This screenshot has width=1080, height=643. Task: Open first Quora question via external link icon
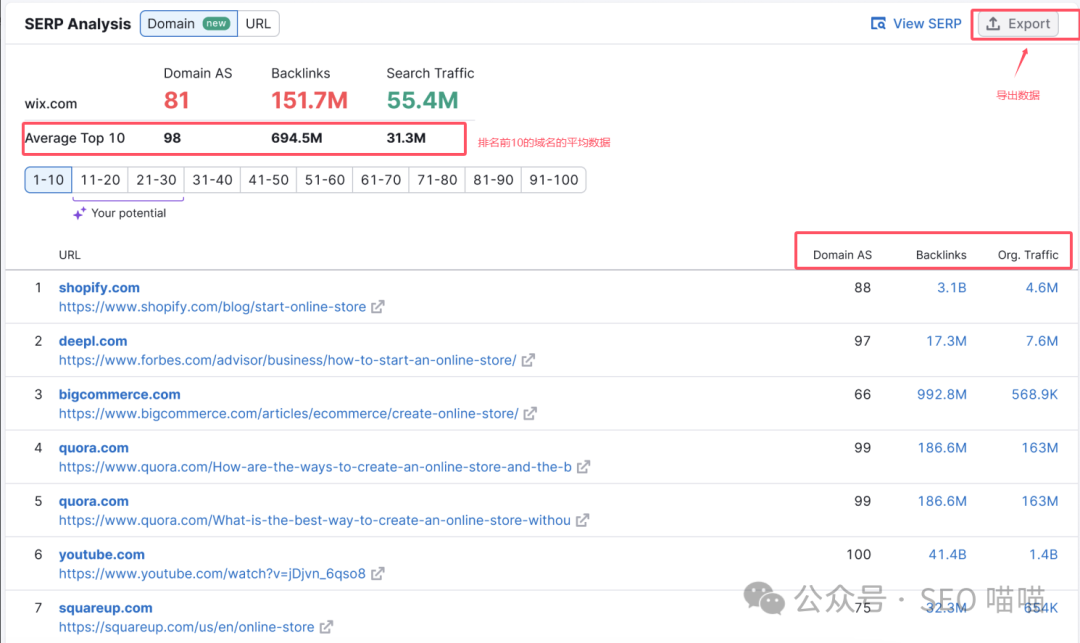pos(585,467)
